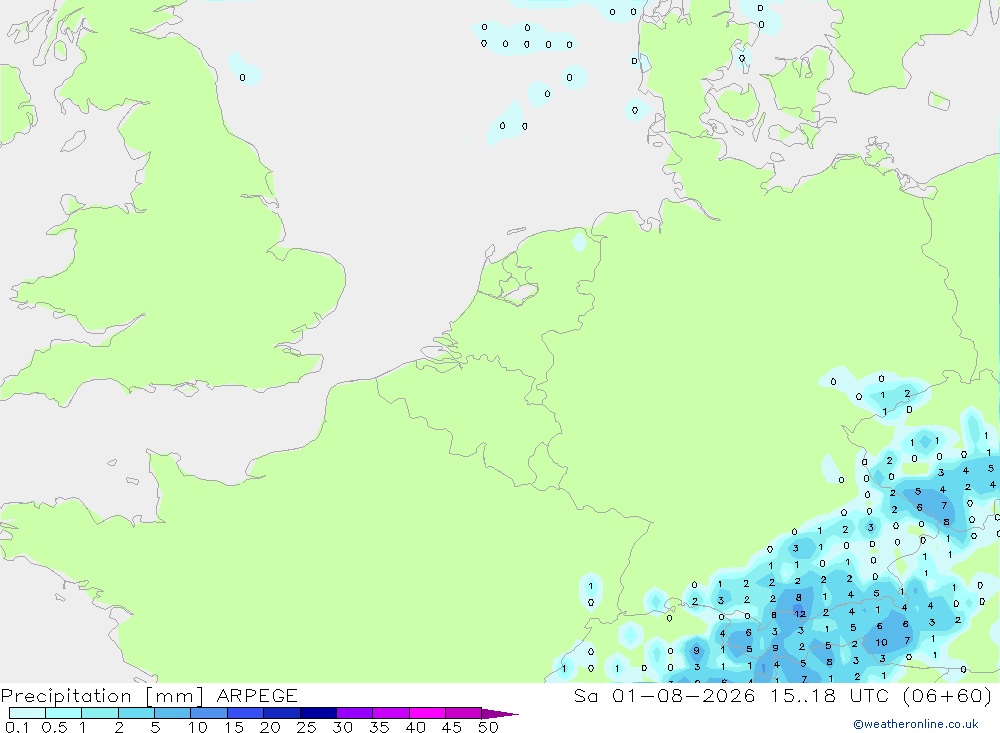
Task: Pick the 35–40 mm purple legend swatch
Action: tap(391, 713)
